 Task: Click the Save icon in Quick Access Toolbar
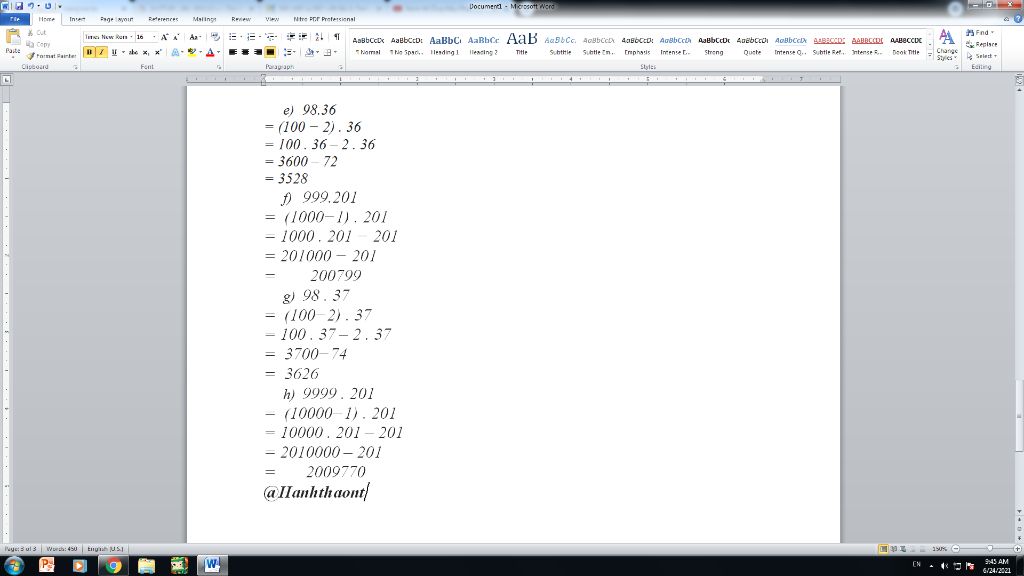19,6
